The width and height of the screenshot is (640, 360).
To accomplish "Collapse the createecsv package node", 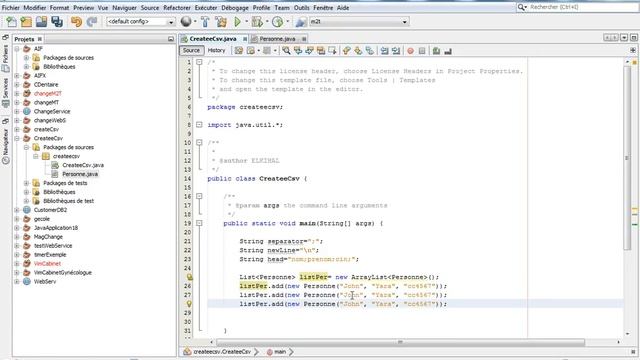I will [36, 156].
